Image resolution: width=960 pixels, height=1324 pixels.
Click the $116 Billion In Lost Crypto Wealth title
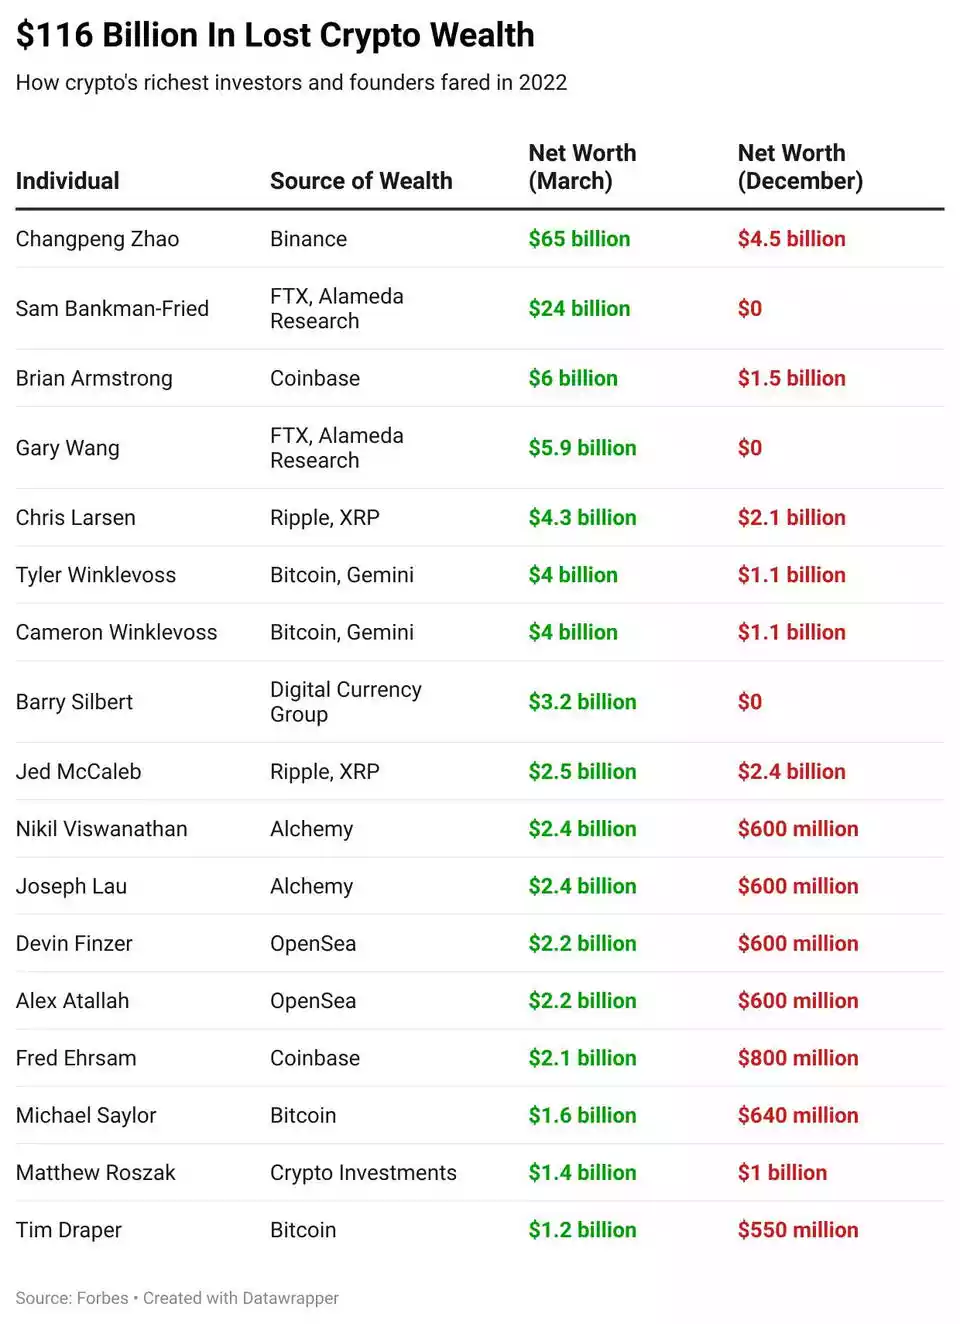[275, 35]
